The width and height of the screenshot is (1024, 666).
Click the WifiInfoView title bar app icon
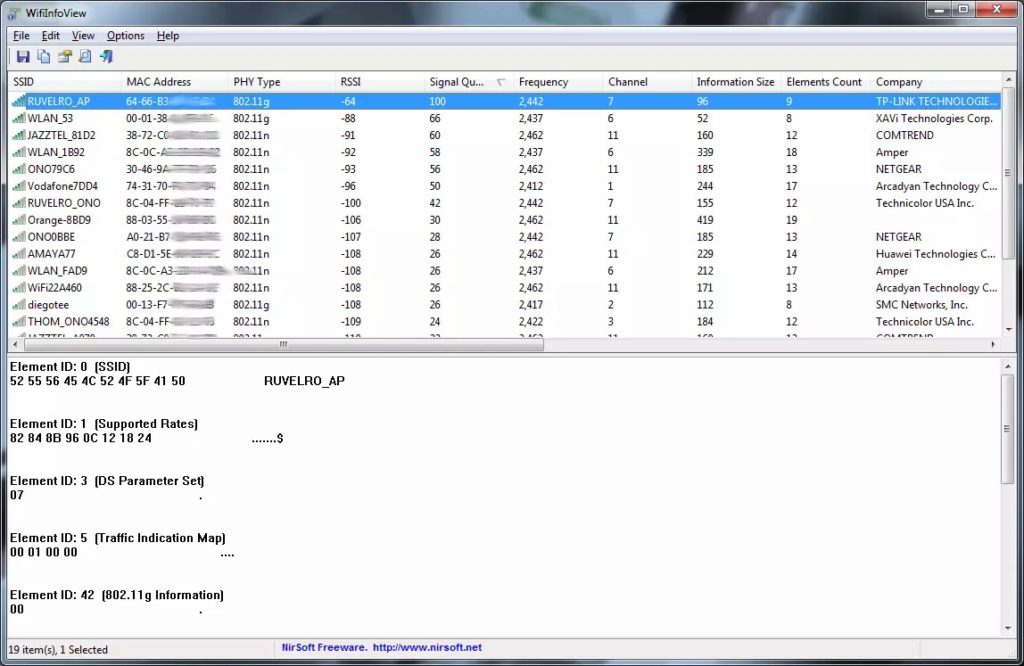(x=14, y=13)
